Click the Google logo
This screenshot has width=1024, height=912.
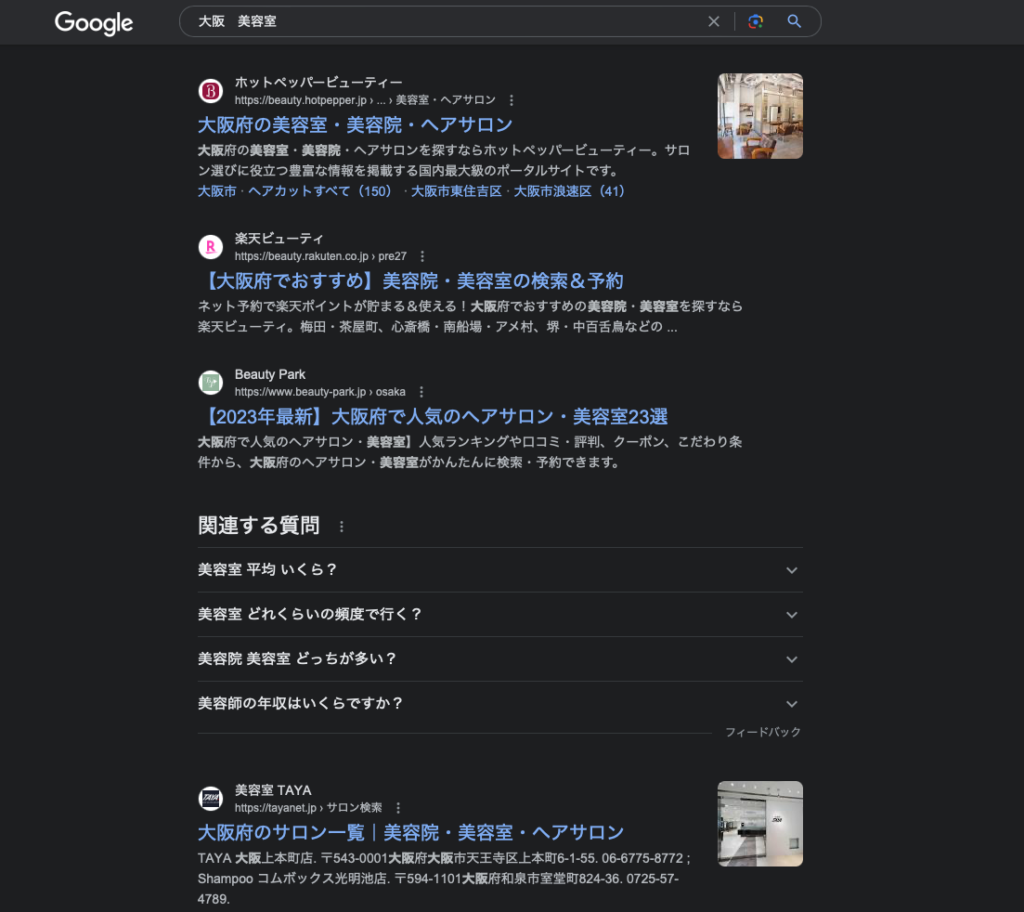(93, 23)
